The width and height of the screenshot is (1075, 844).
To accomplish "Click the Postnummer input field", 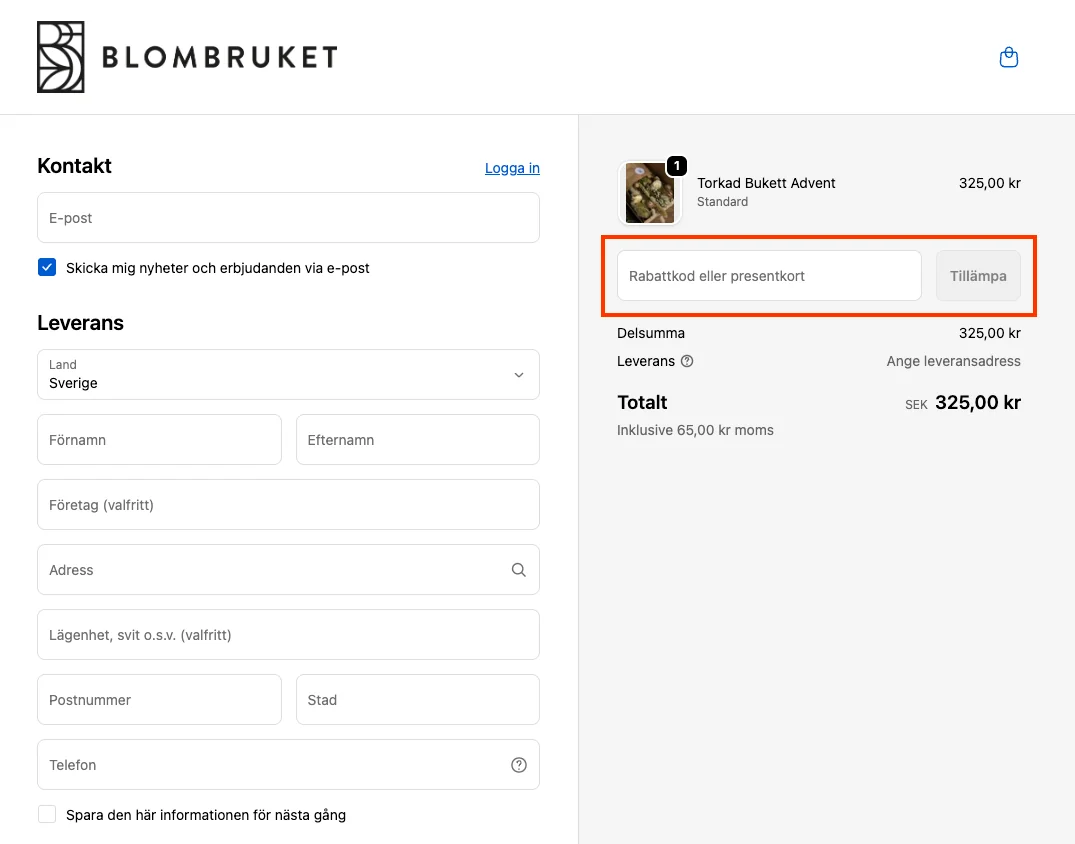I will point(159,700).
